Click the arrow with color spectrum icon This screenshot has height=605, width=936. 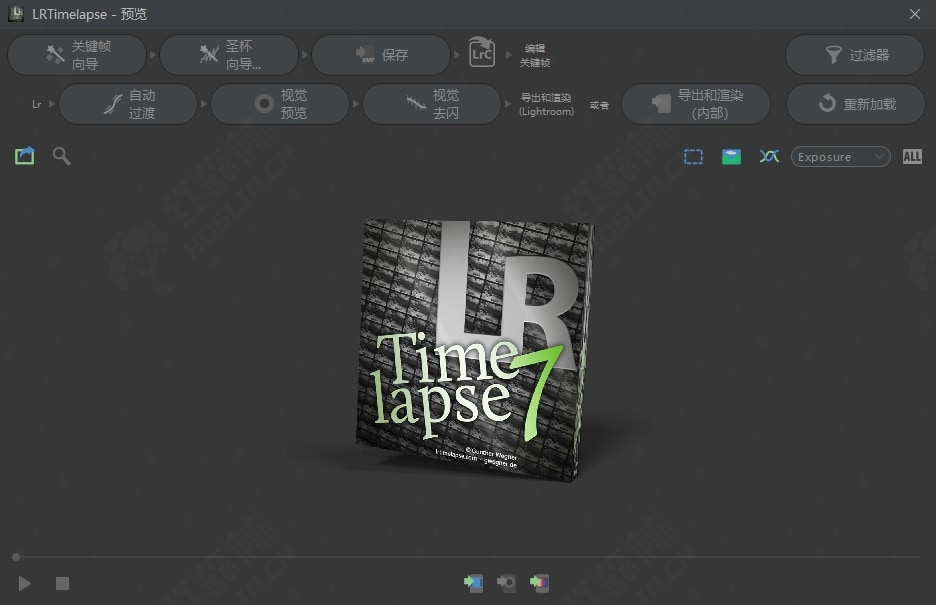tap(539, 582)
